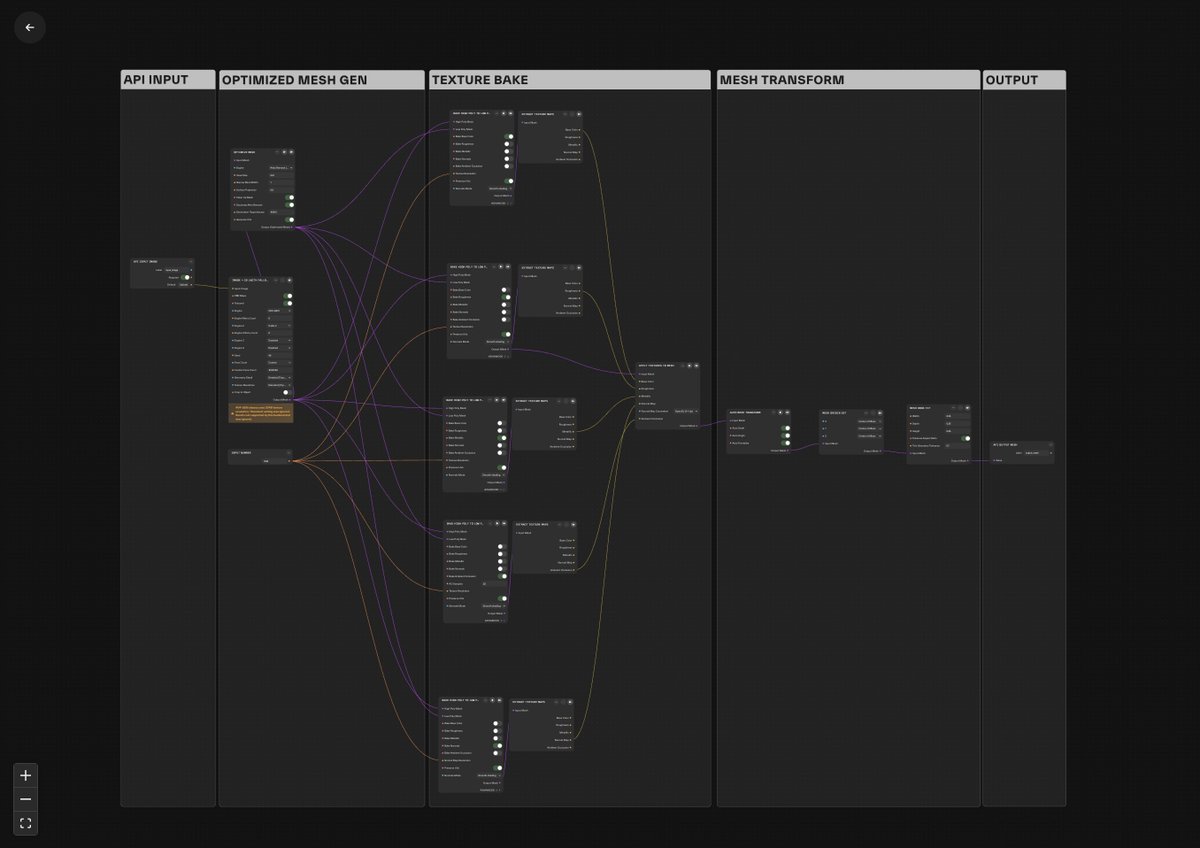
Task: Open label dropdown in API Output Mesh node
Action: (x=1039, y=453)
